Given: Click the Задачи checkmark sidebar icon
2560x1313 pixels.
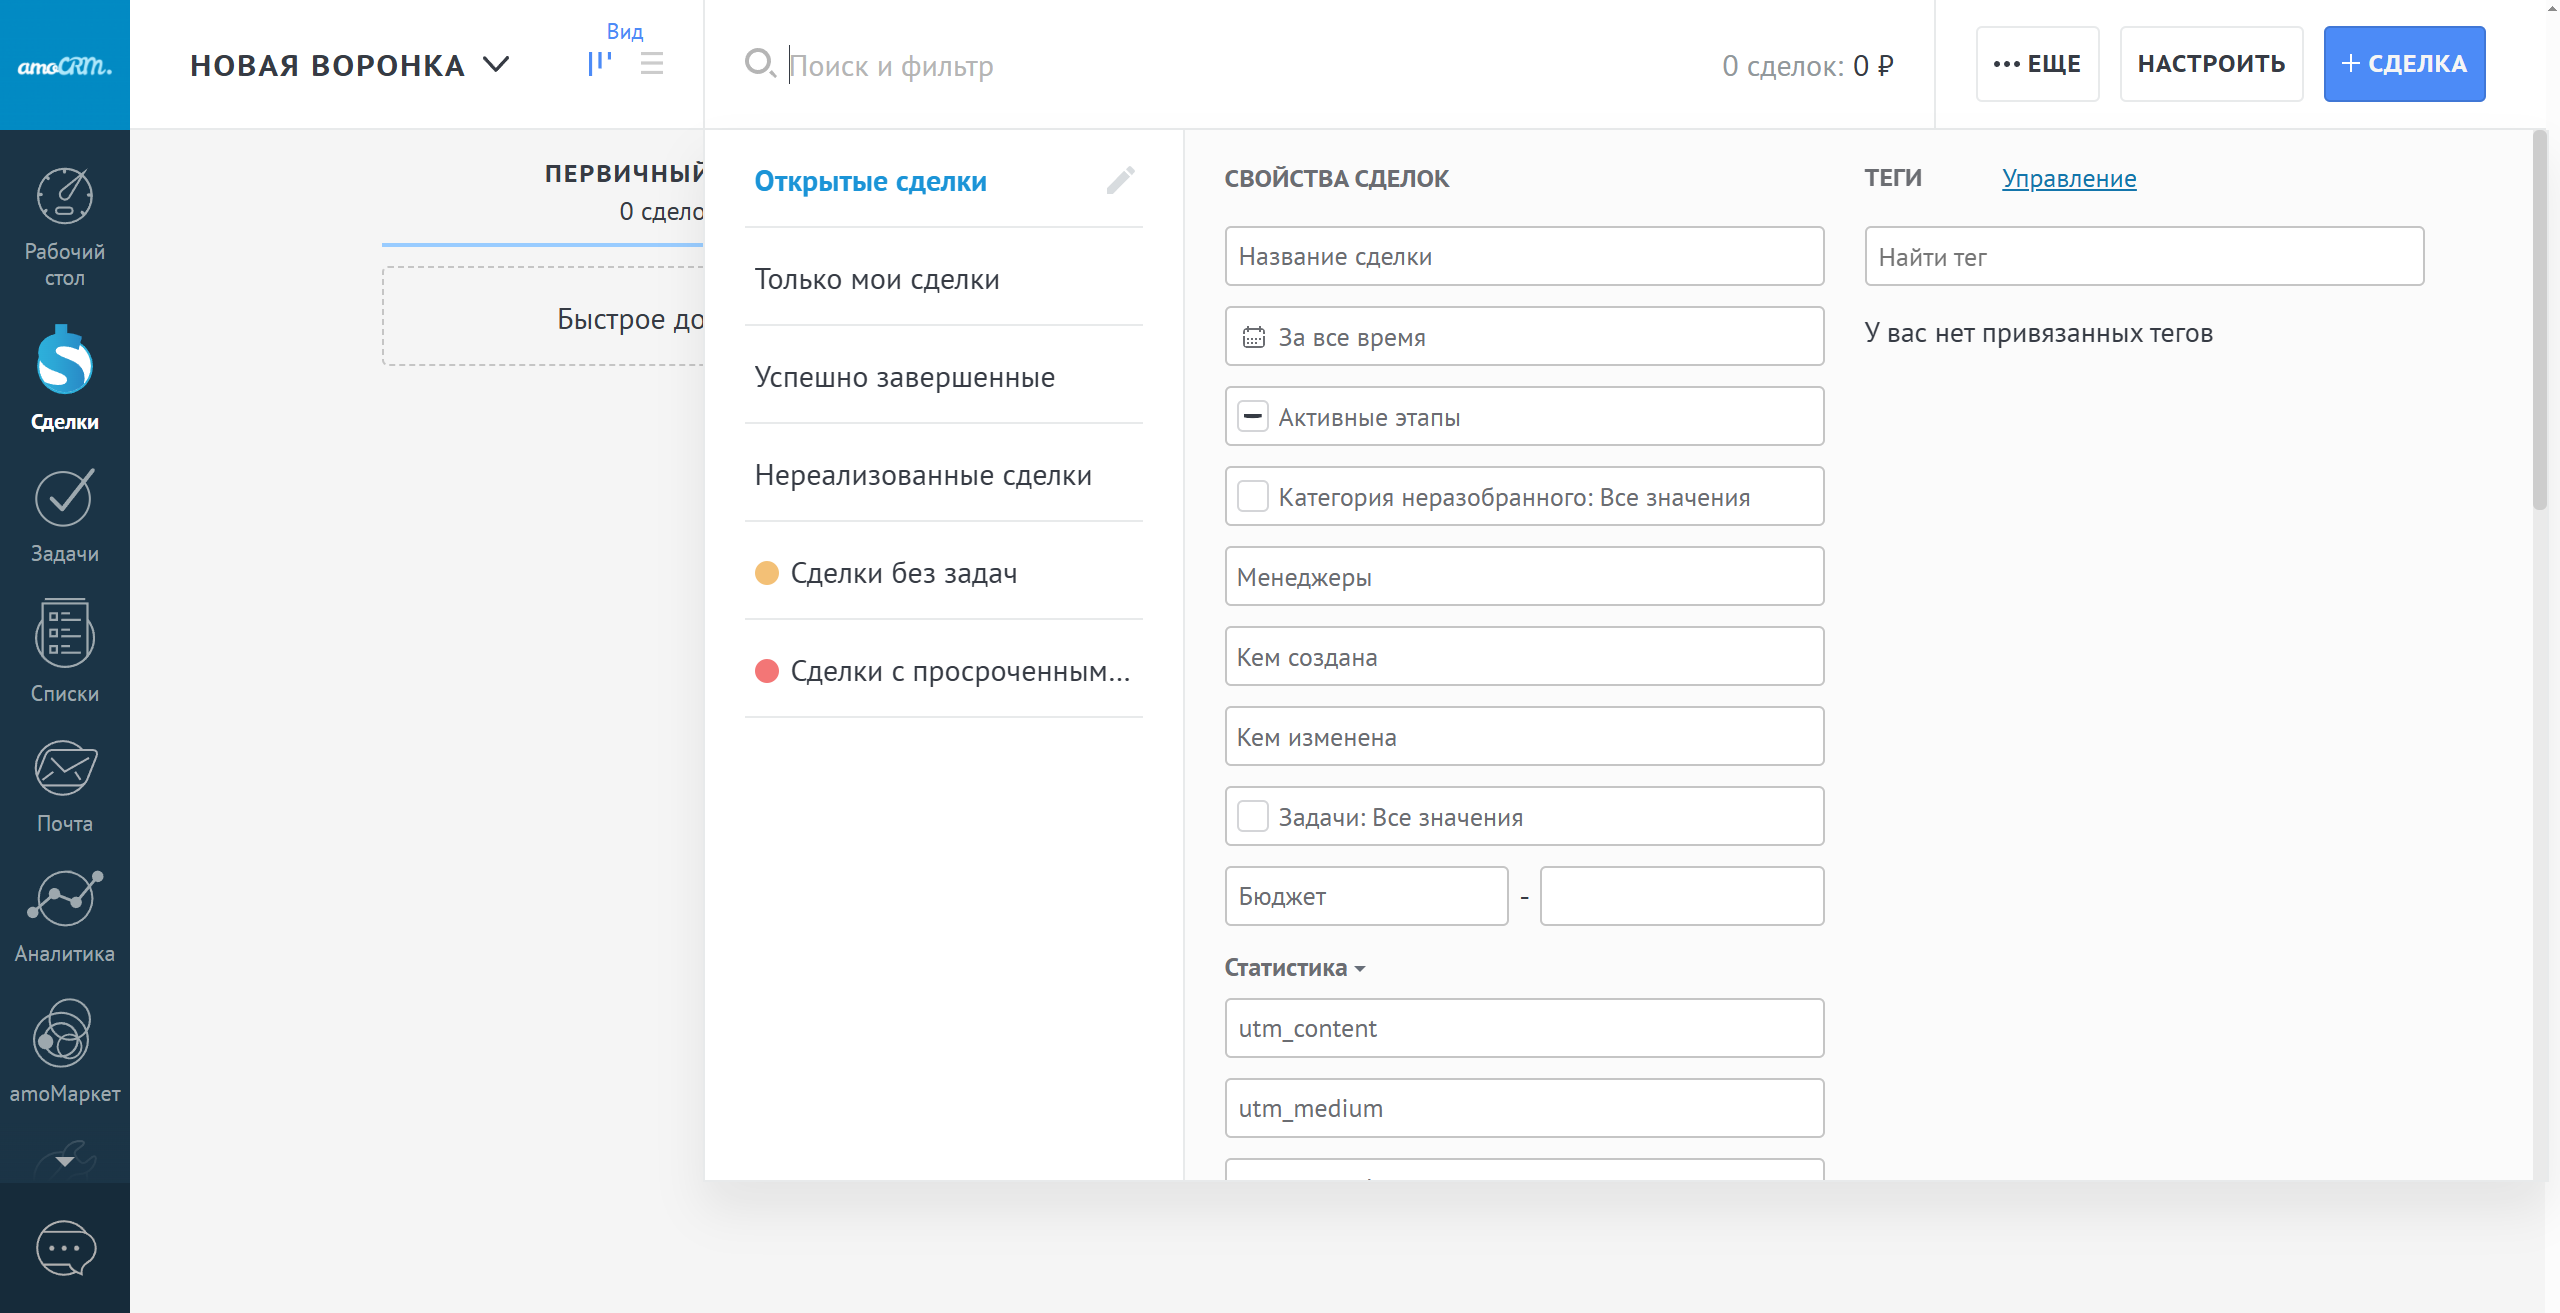Looking at the screenshot, I should [x=65, y=499].
